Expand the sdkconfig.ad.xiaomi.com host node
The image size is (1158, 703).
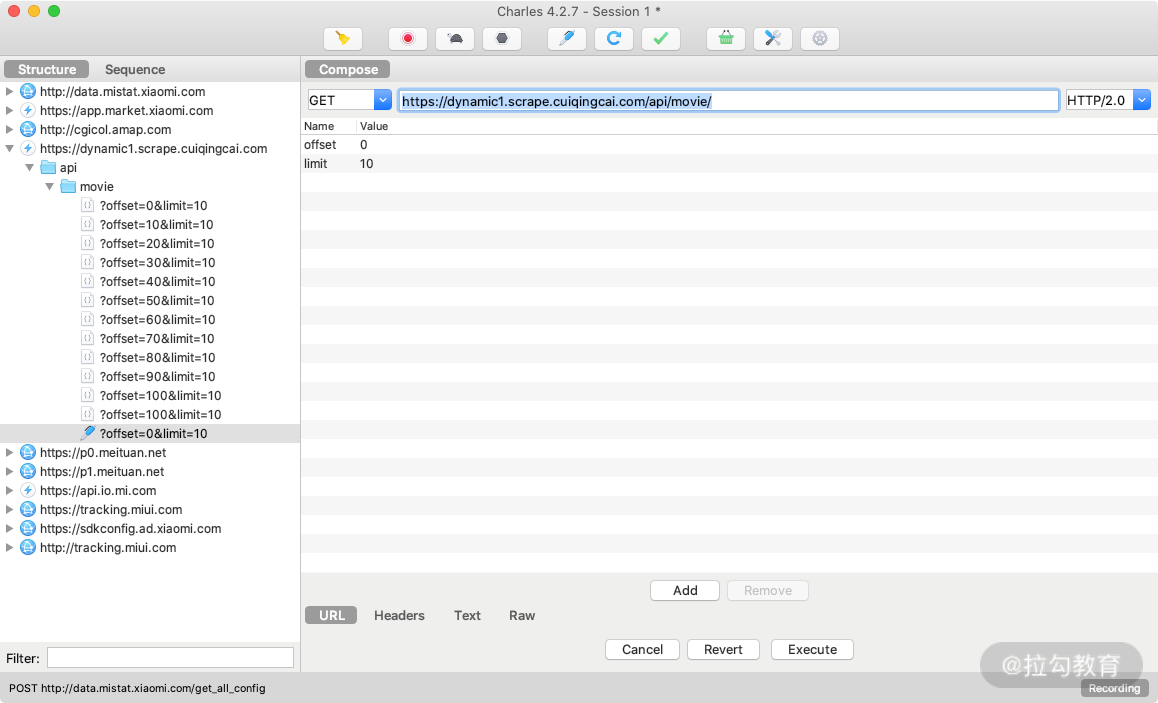tap(10, 529)
